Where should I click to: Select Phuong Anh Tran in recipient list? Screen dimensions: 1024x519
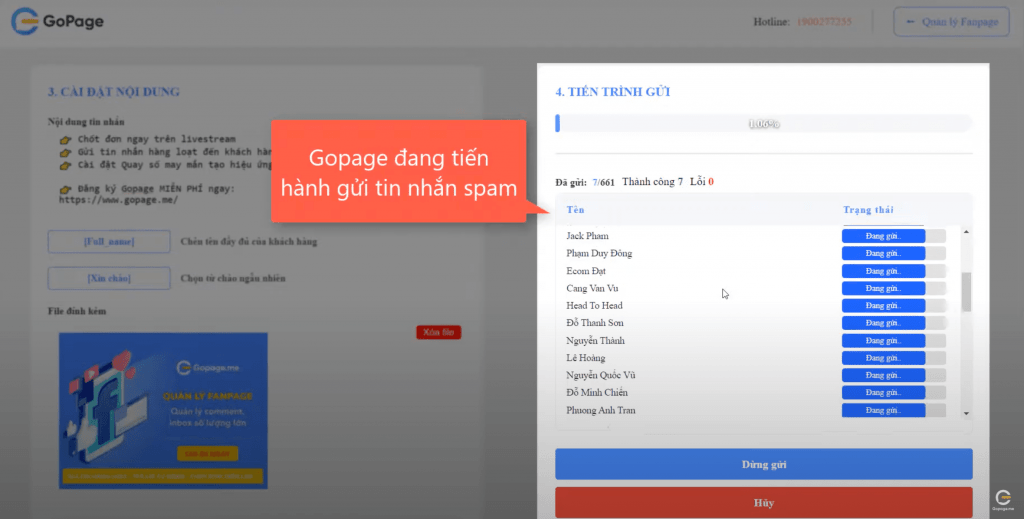click(x=601, y=410)
